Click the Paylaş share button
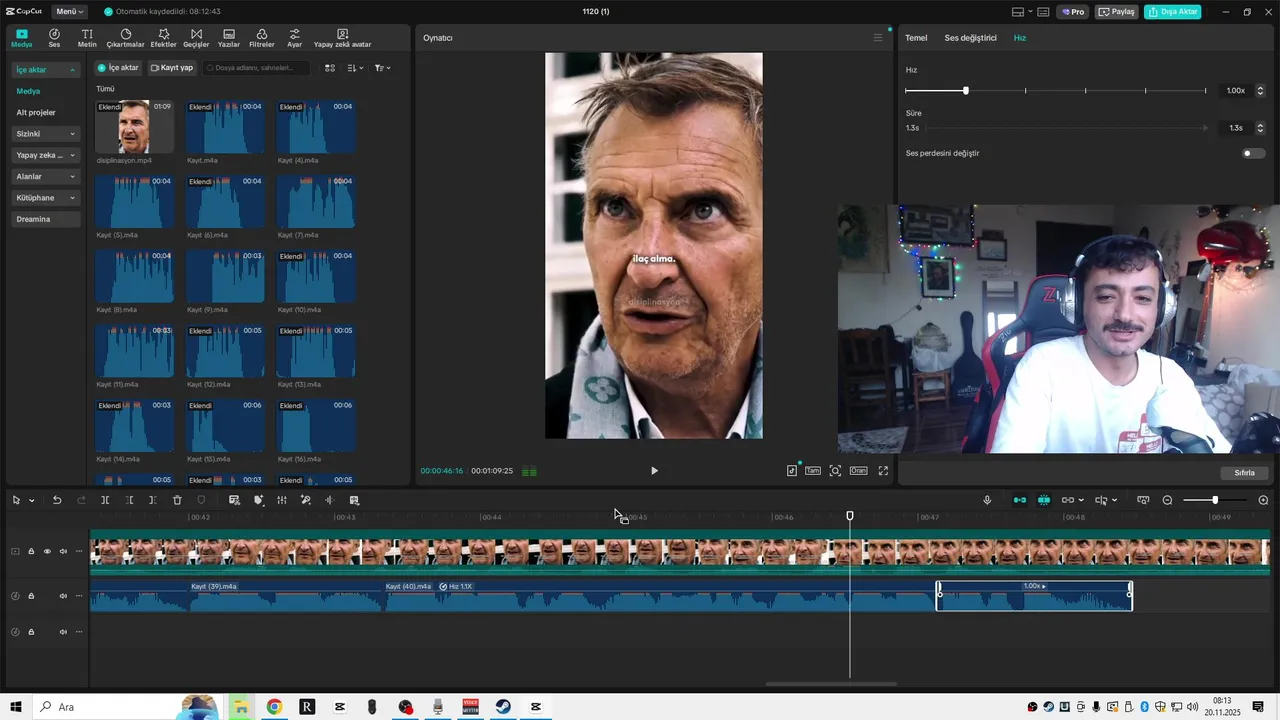Image resolution: width=1280 pixels, height=720 pixels. point(1117,12)
